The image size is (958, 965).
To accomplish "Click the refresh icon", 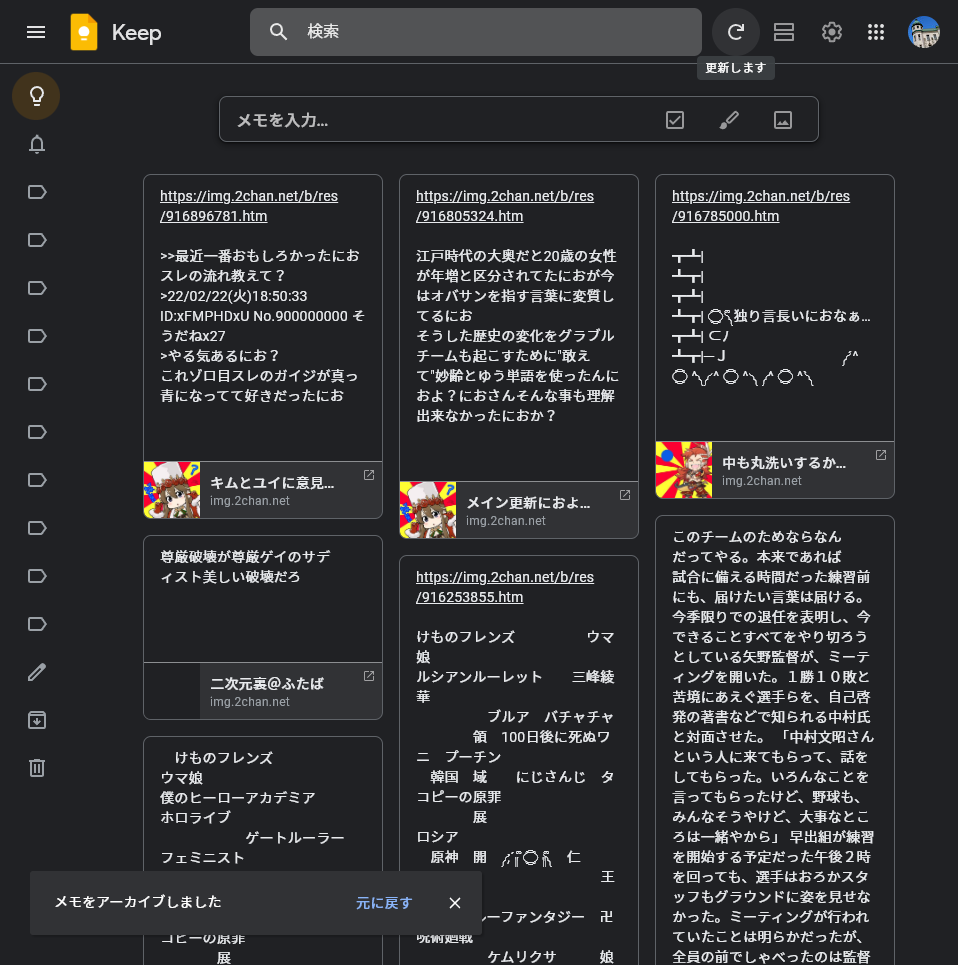I will [x=736, y=32].
